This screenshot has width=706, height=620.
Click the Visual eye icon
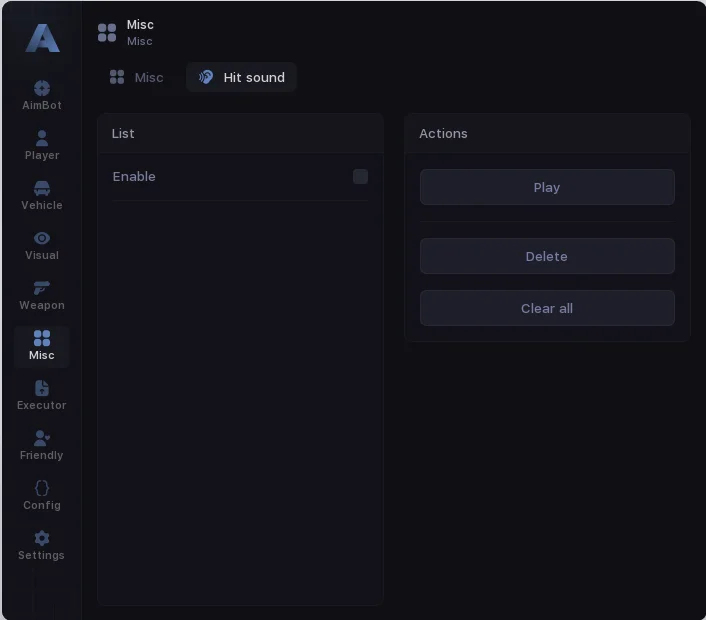[42, 238]
